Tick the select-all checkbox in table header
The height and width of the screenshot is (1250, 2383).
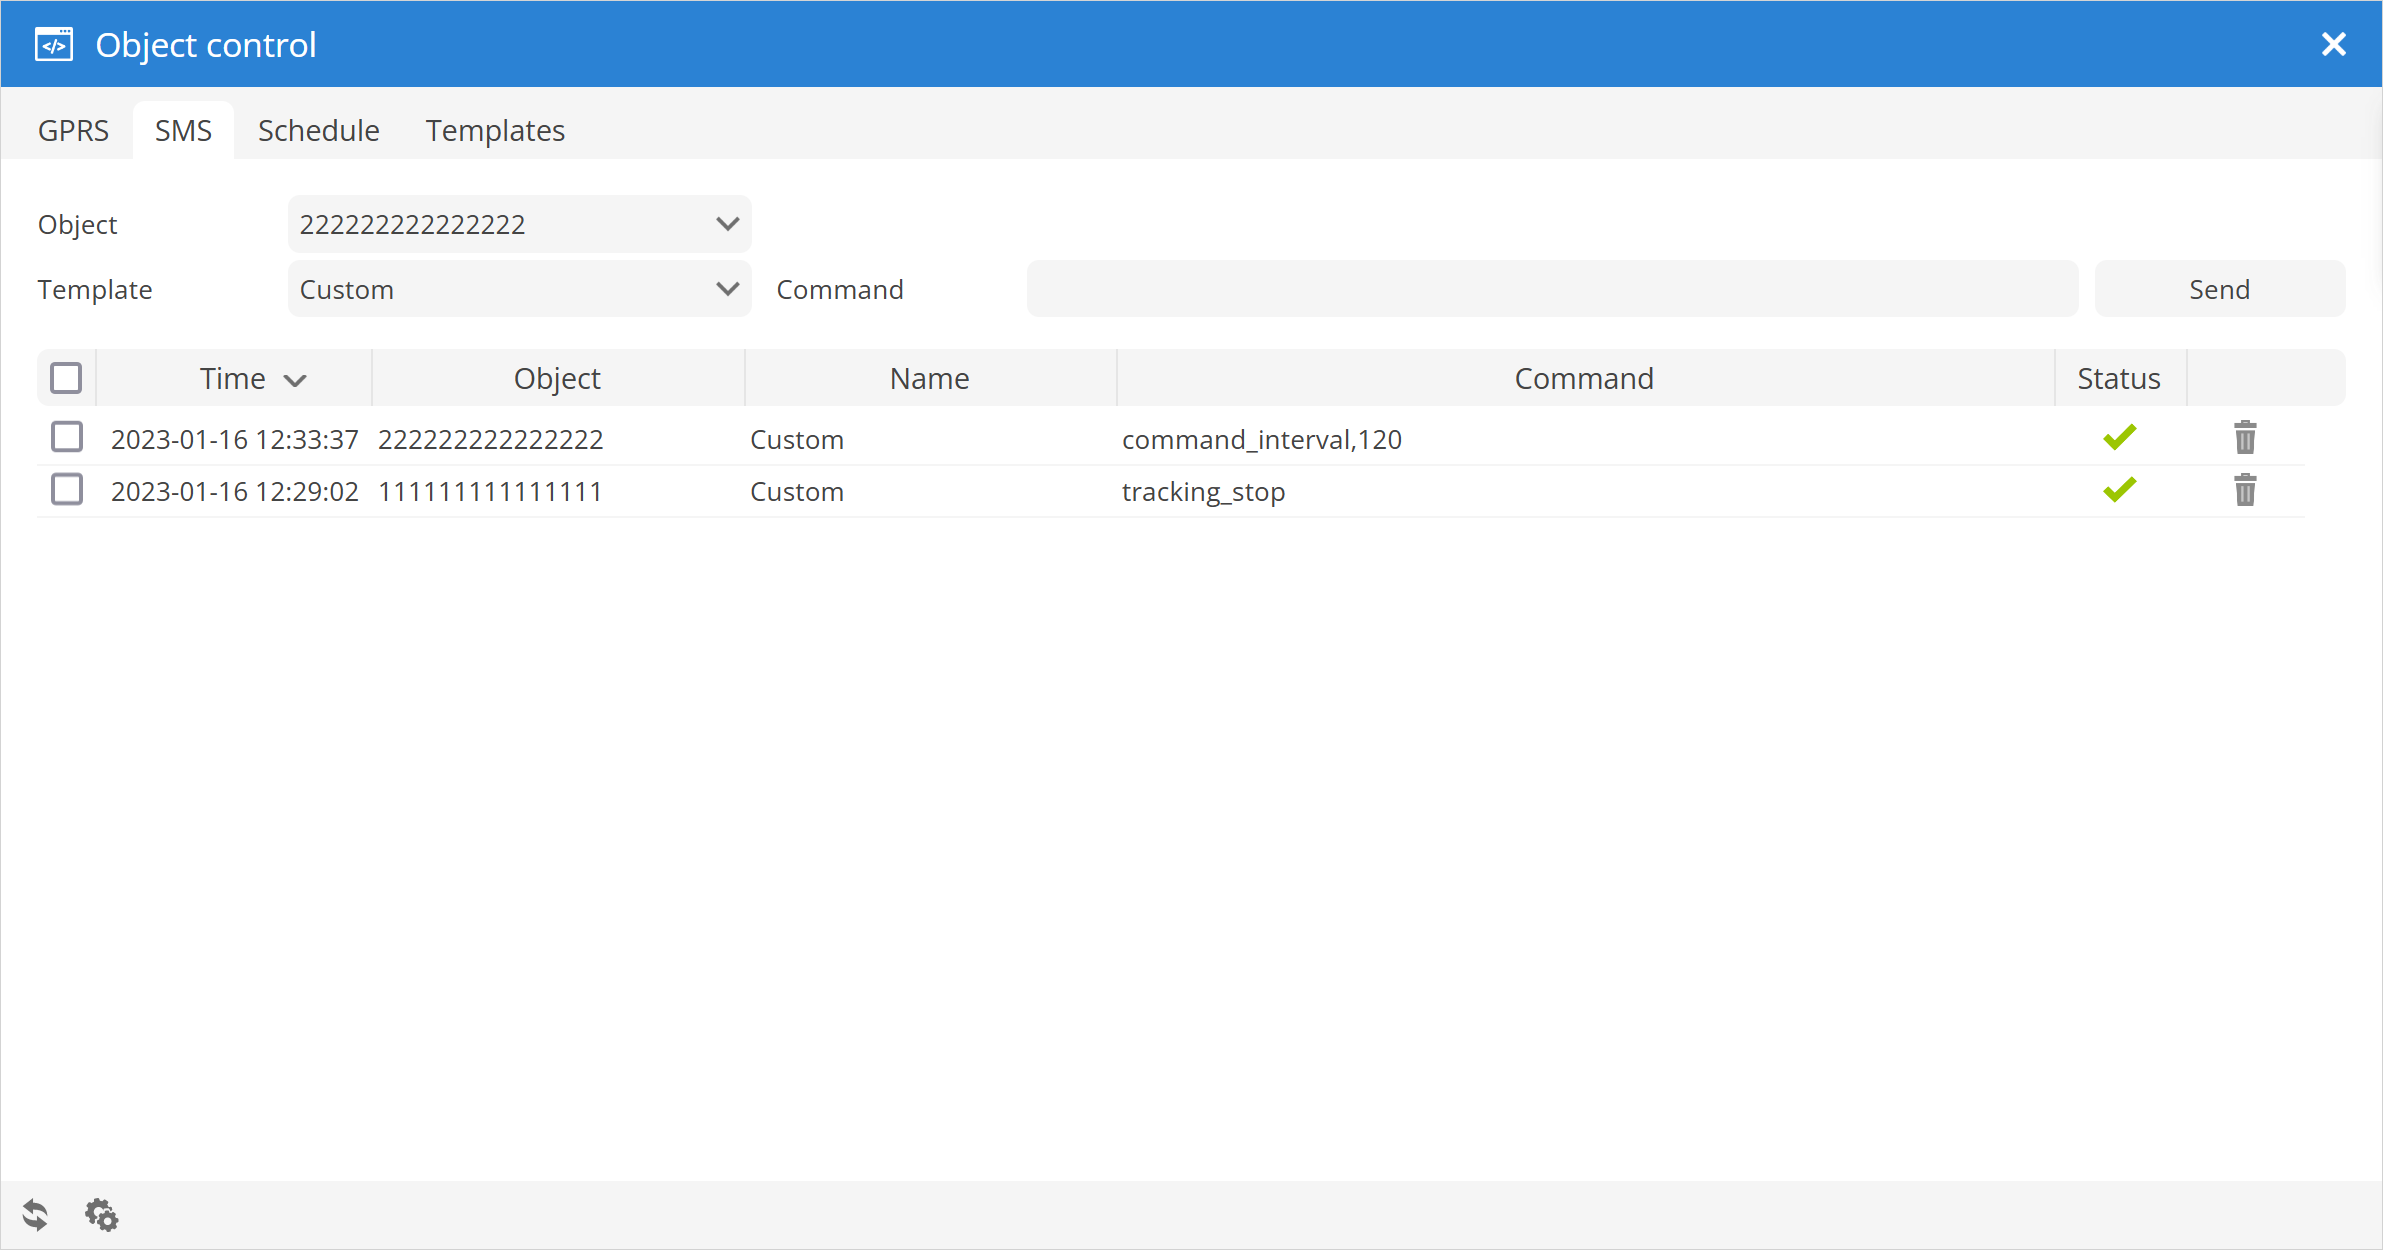coord(66,378)
